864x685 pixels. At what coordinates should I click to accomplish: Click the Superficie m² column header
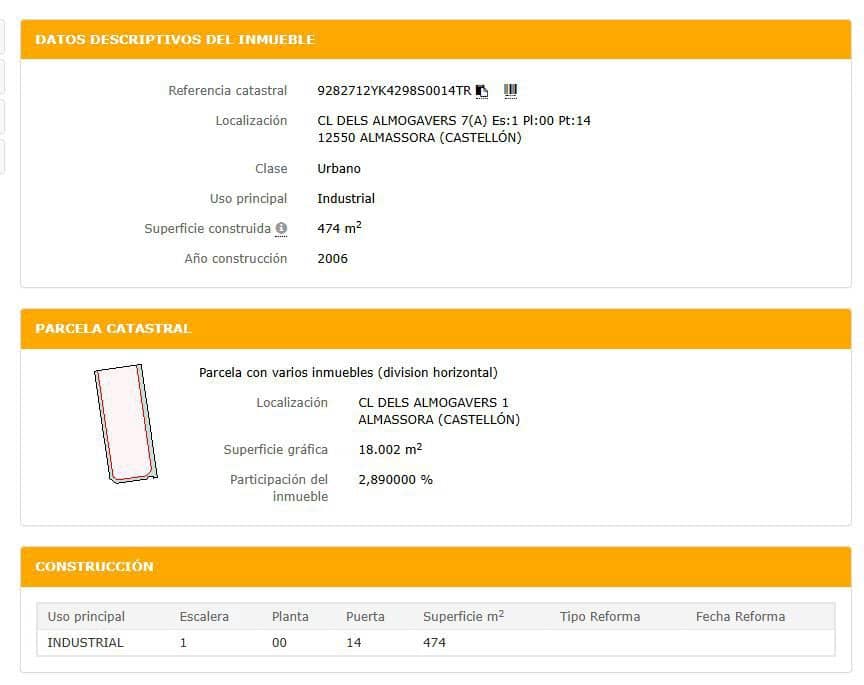tap(463, 616)
